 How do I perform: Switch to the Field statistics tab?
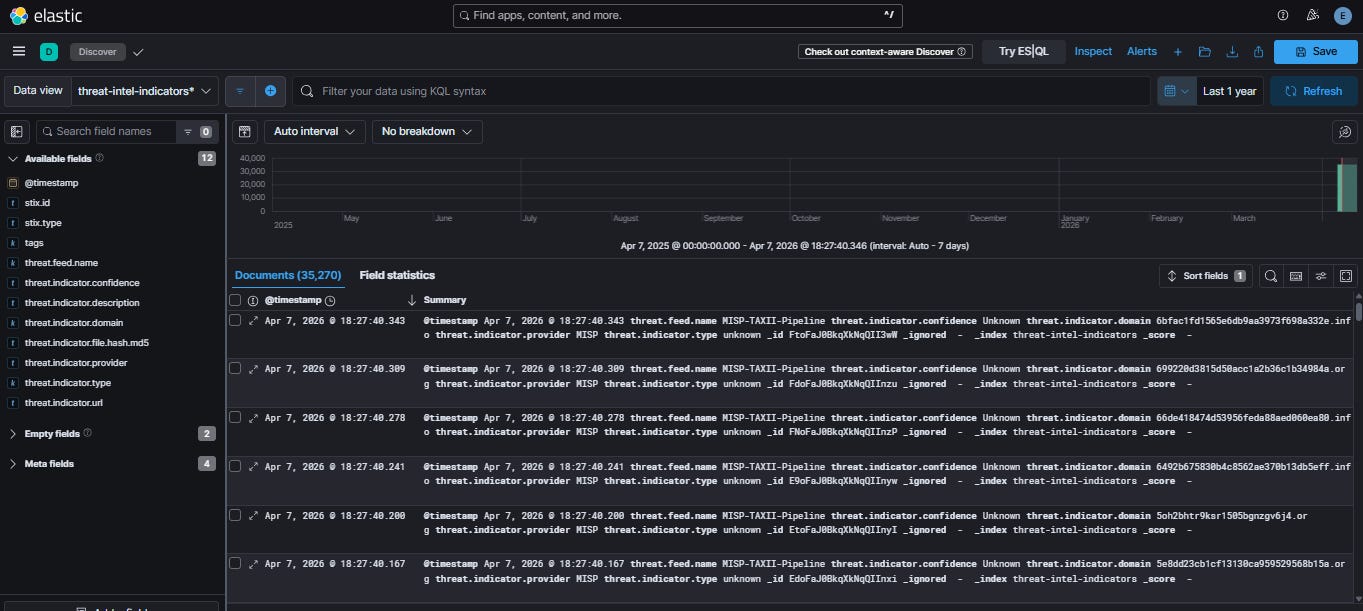tap(397, 275)
